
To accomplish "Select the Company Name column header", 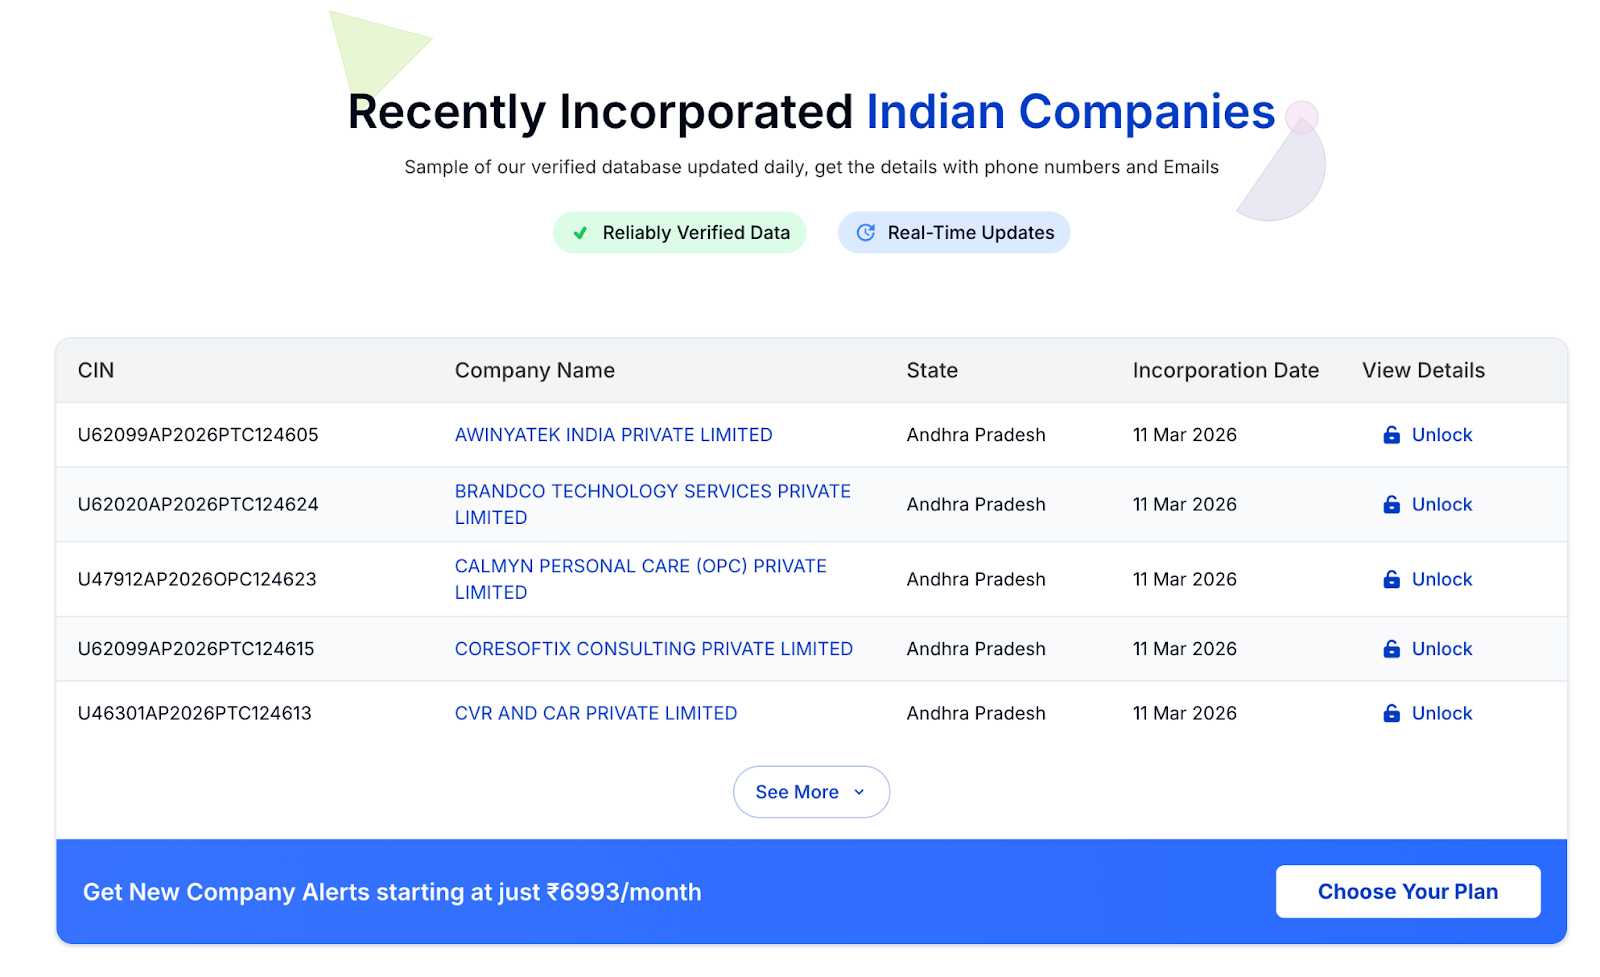I will click(x=534, y=371).
